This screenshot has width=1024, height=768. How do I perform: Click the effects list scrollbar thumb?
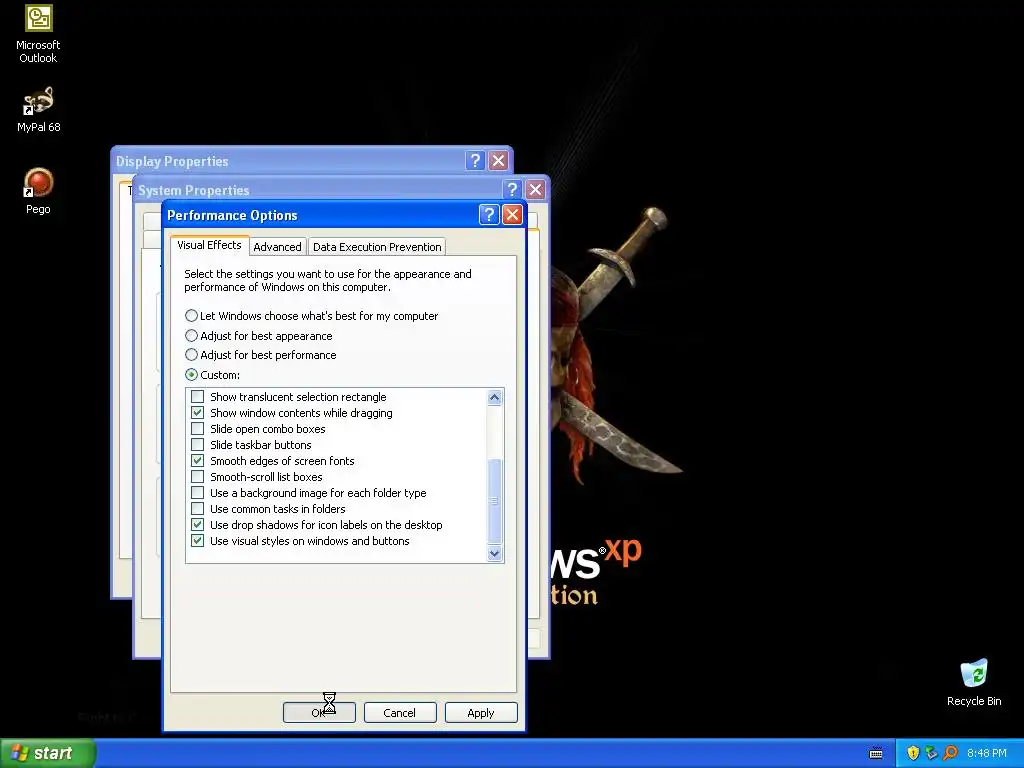tap(494, 501)
